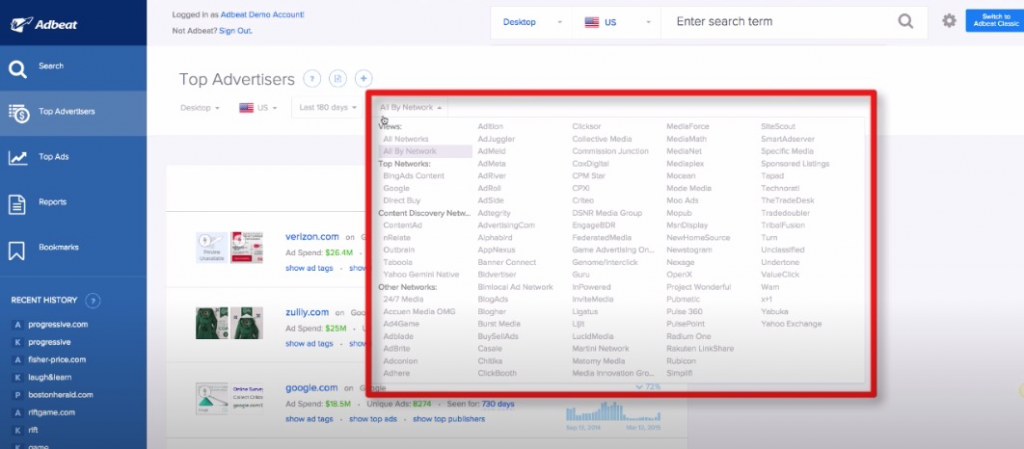
Task: Open google.com advertiser link
Action: pos(312,388)
